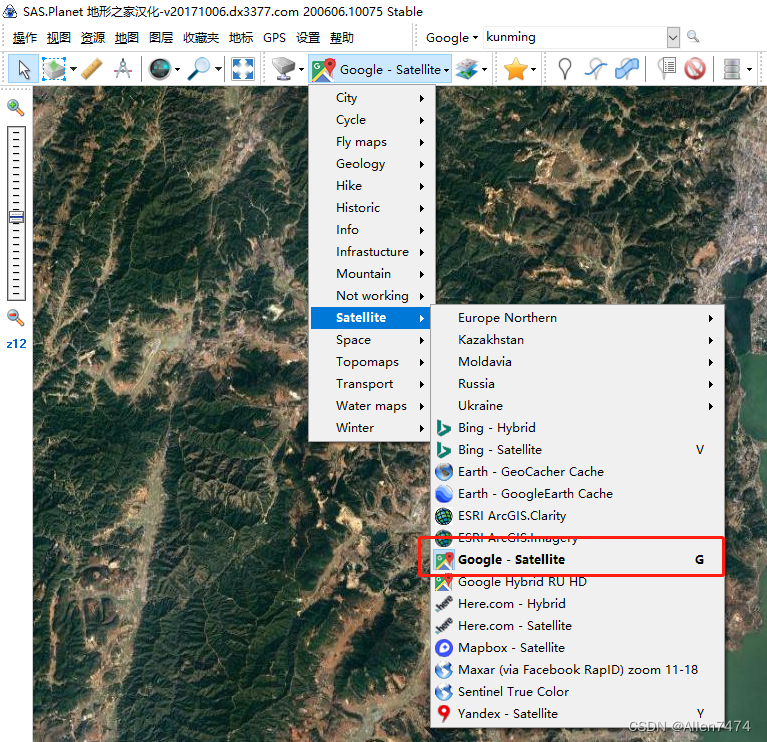Expand the cache source dropdown arrow
Viewport: 767px width, 742px height.
301,69
